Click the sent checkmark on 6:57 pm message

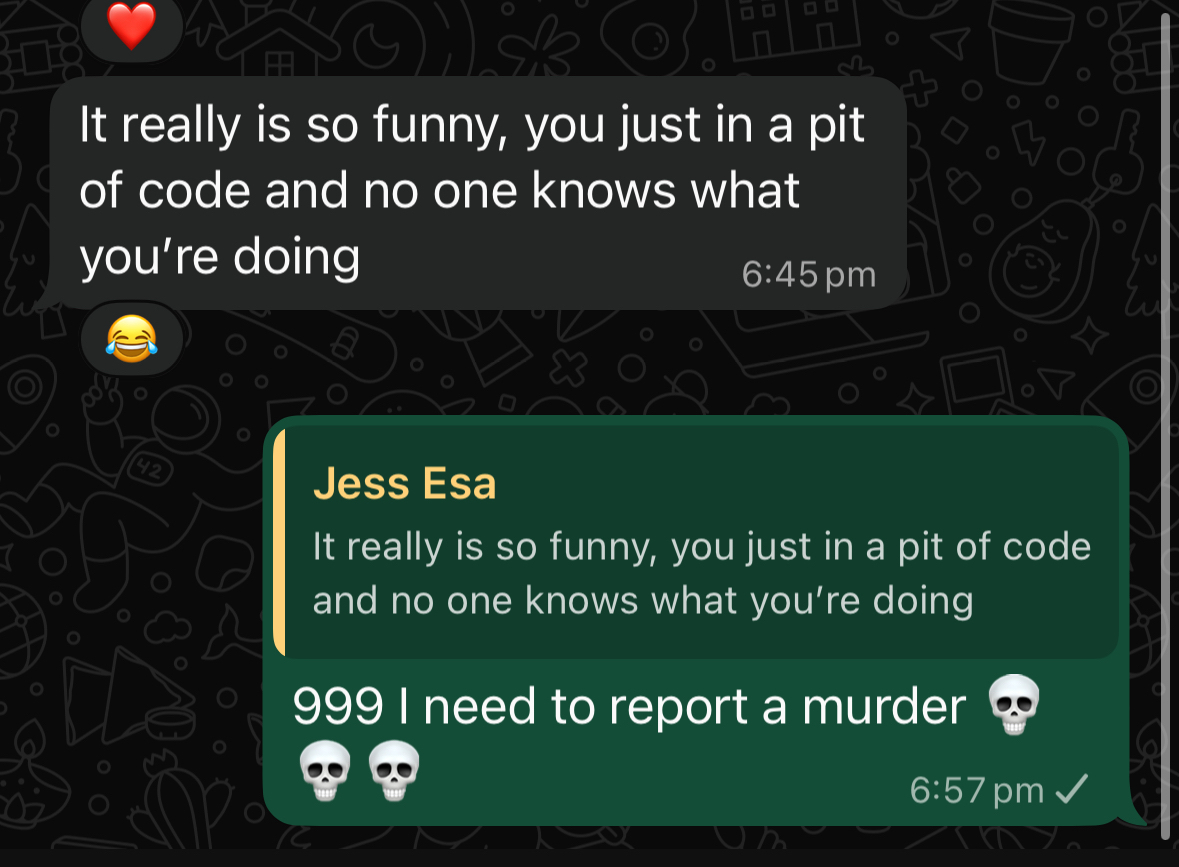pos(1071,789)
